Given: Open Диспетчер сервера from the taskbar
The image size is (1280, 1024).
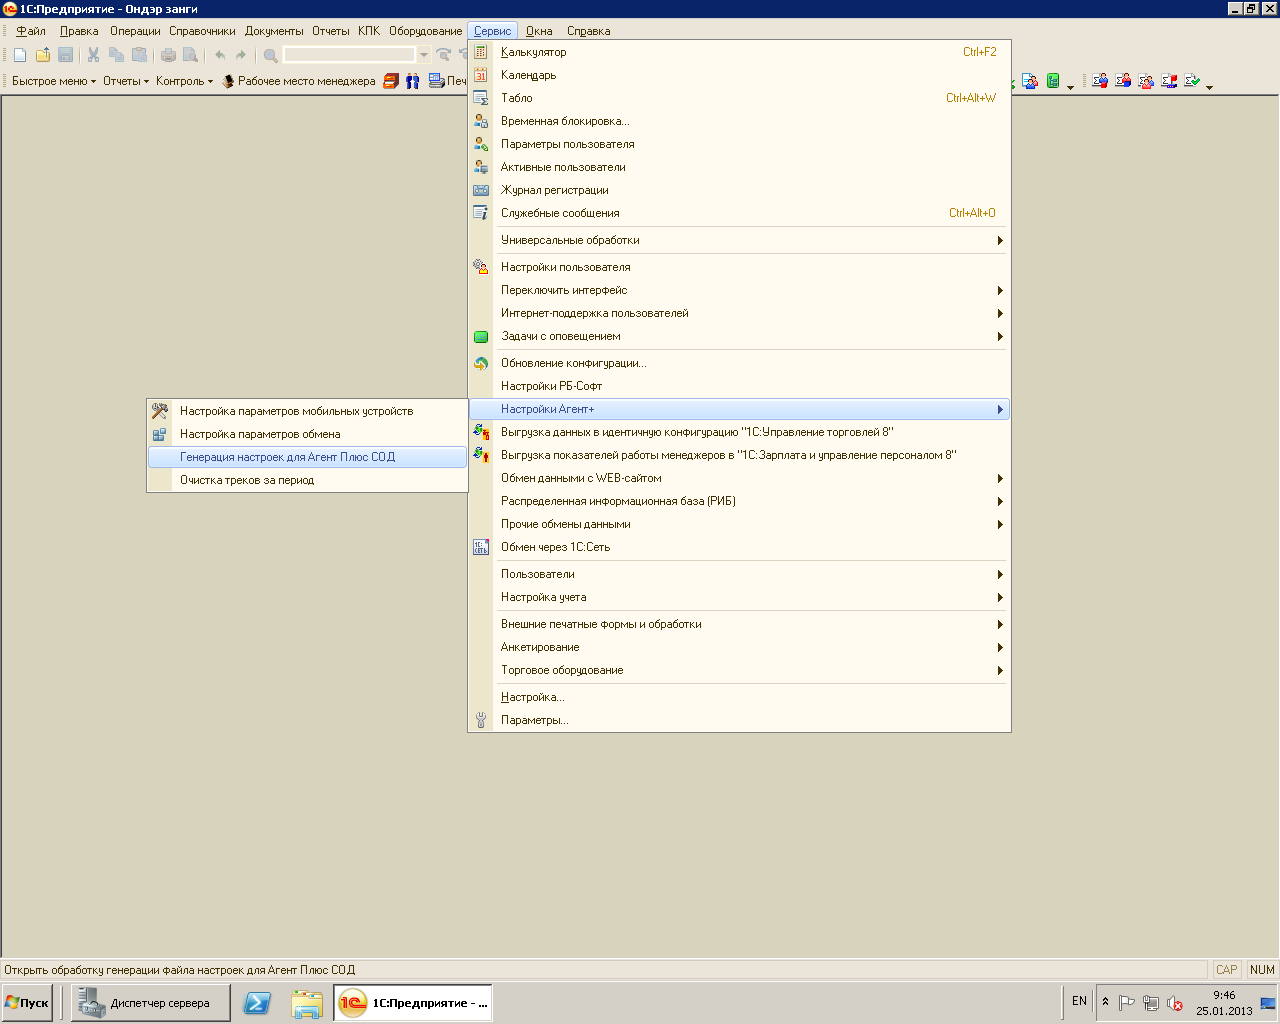Looking at the screenshot, I should (150, 1003).
